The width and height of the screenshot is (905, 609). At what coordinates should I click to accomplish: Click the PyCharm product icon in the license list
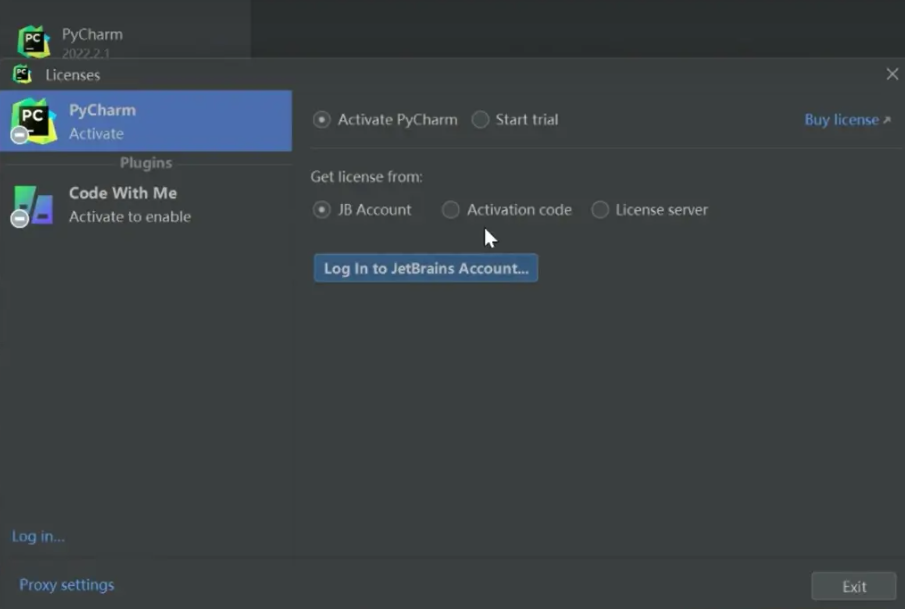pos(34,120)
